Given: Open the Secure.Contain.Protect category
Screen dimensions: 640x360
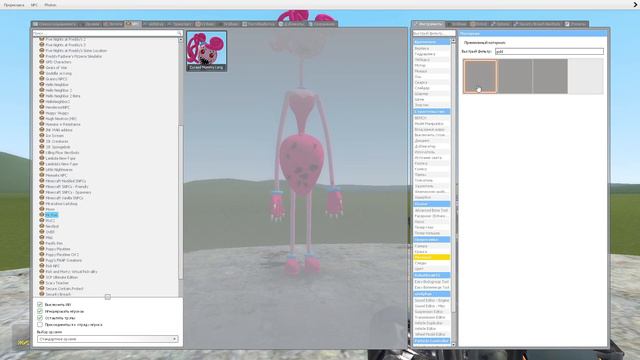Looking at the screenshot, I should click(x=64, y=289).
